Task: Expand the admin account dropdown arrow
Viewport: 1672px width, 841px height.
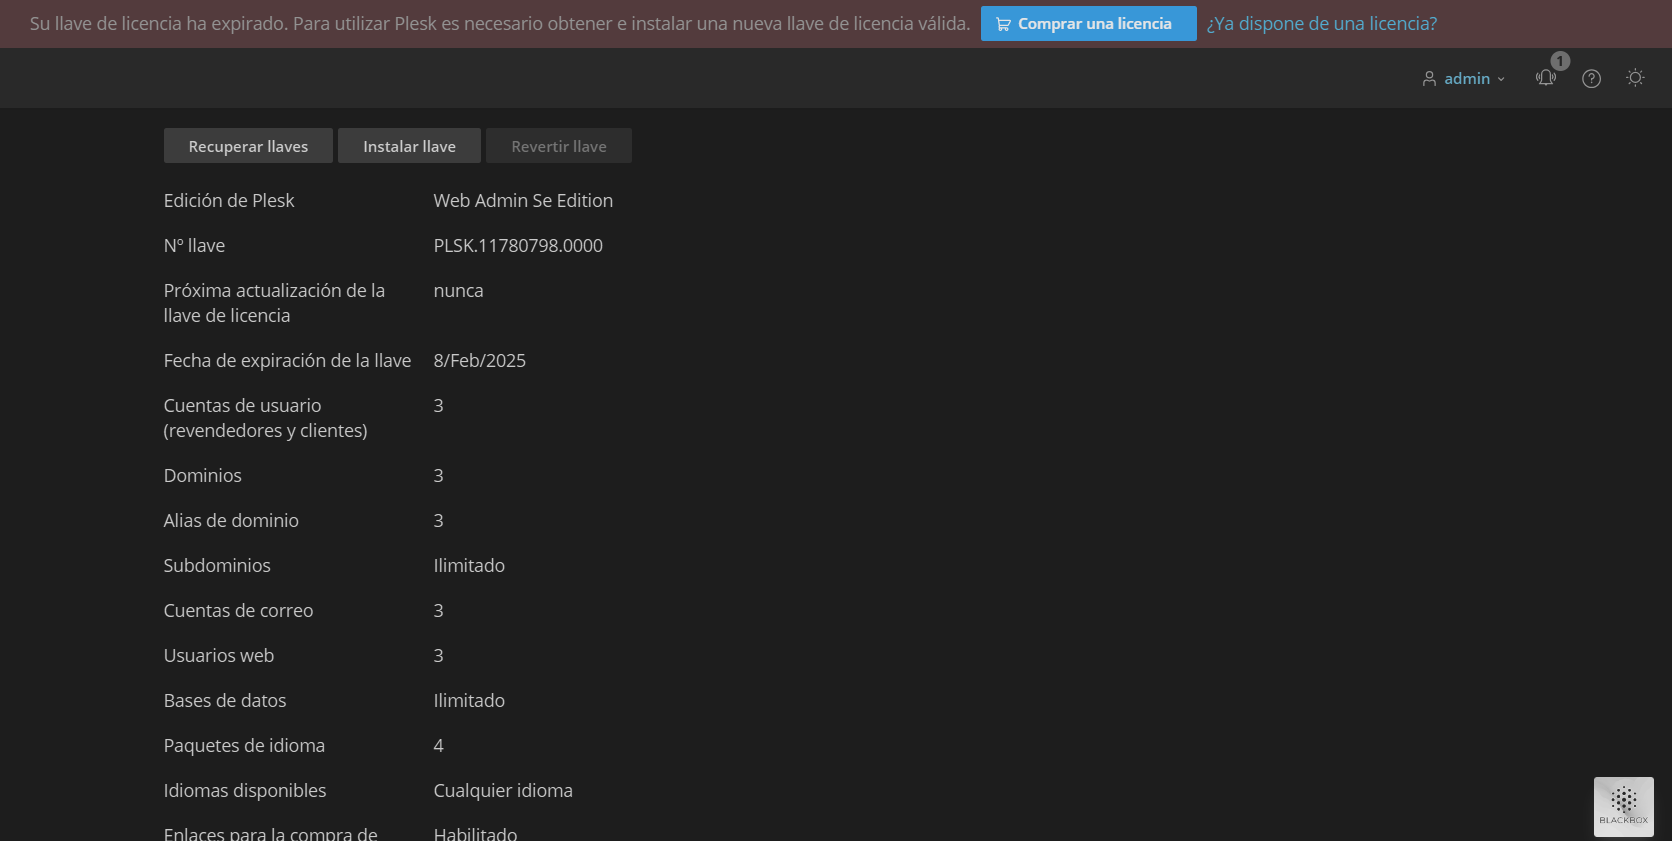Action: 1501,79
